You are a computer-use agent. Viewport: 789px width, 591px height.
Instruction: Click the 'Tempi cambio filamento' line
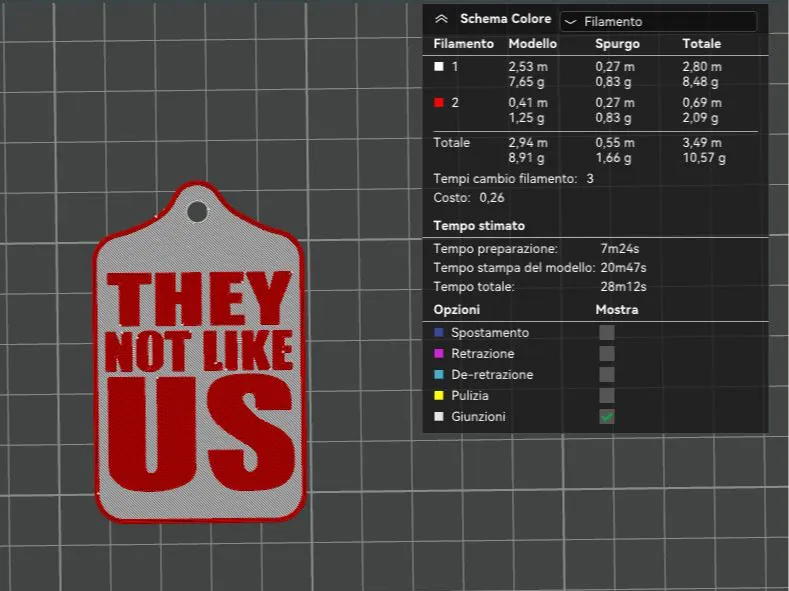pos(513,179)
